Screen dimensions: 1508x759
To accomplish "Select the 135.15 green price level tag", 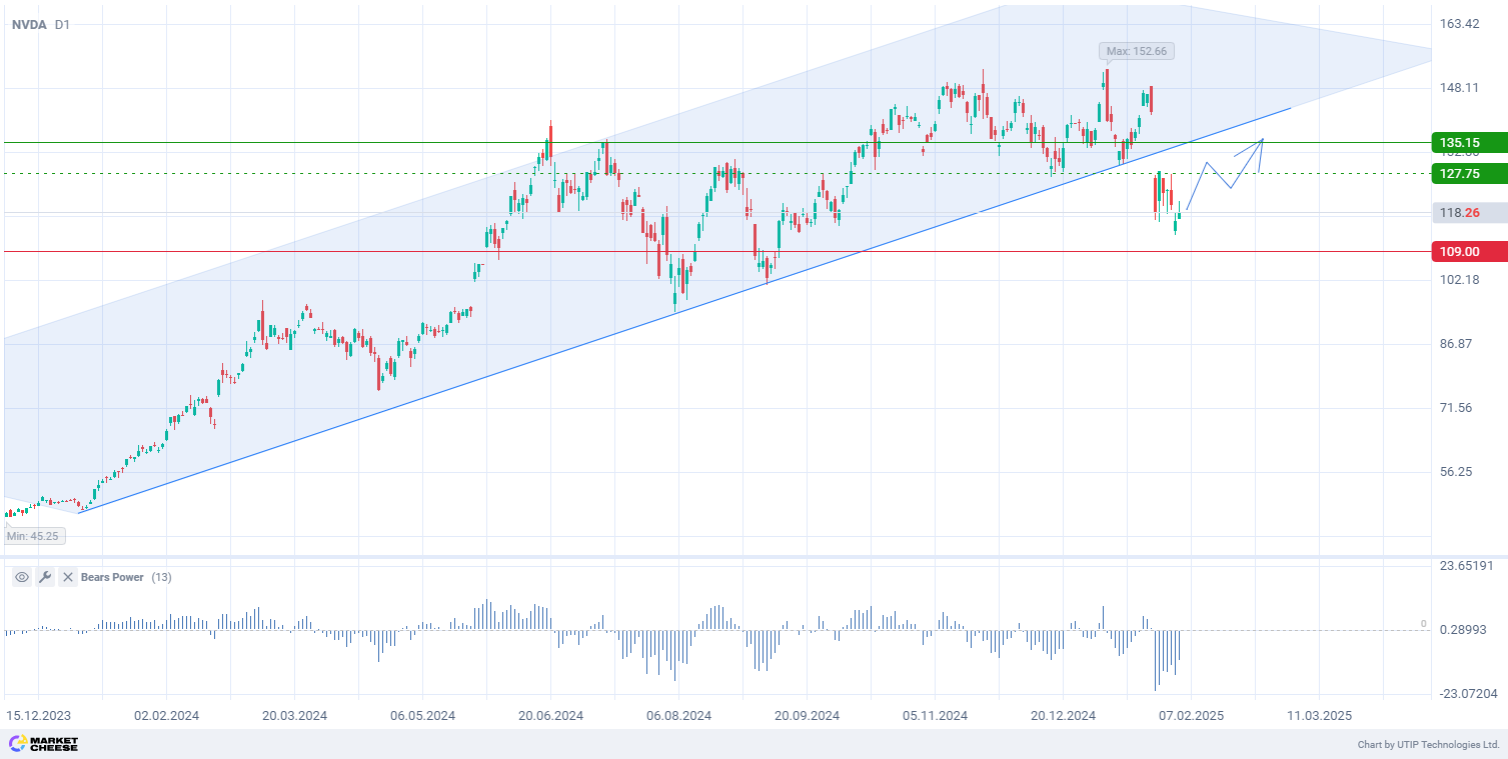I will [1469, 142].
